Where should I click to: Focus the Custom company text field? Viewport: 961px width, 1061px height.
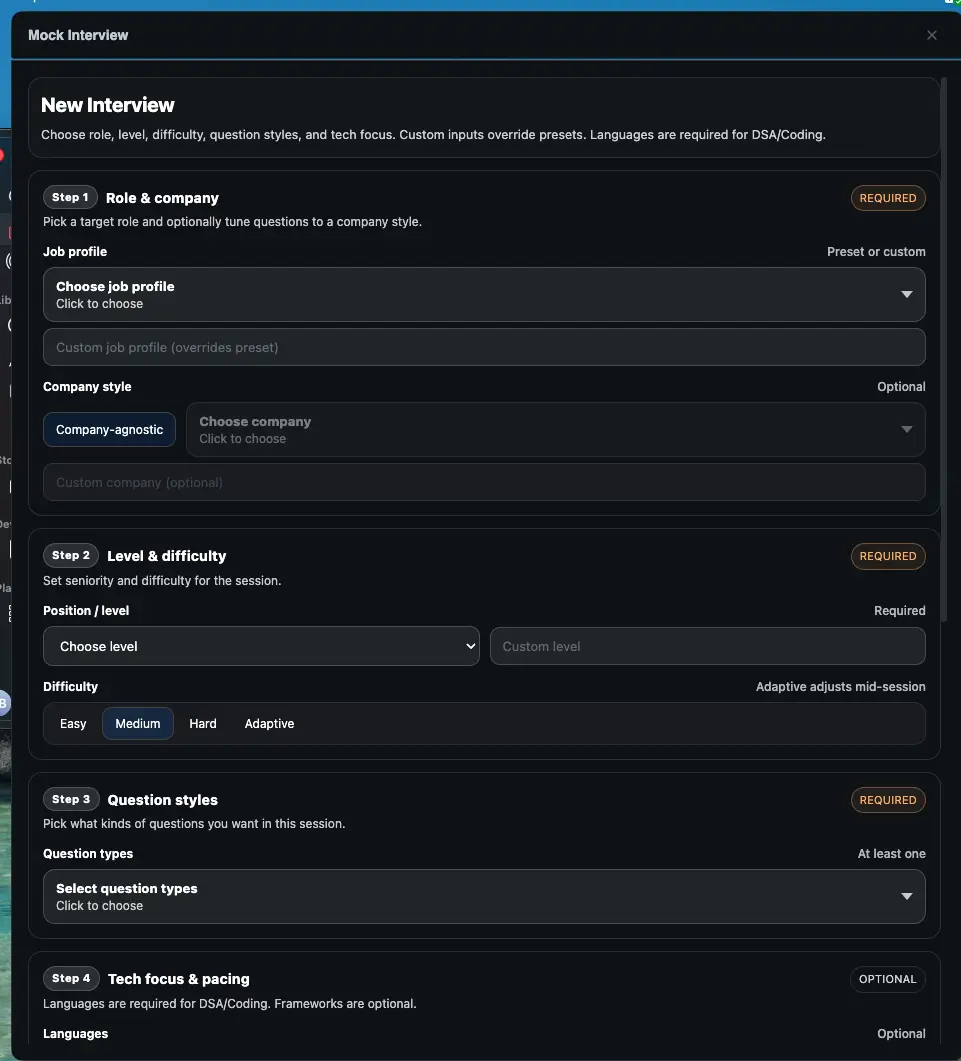[483, 482]
